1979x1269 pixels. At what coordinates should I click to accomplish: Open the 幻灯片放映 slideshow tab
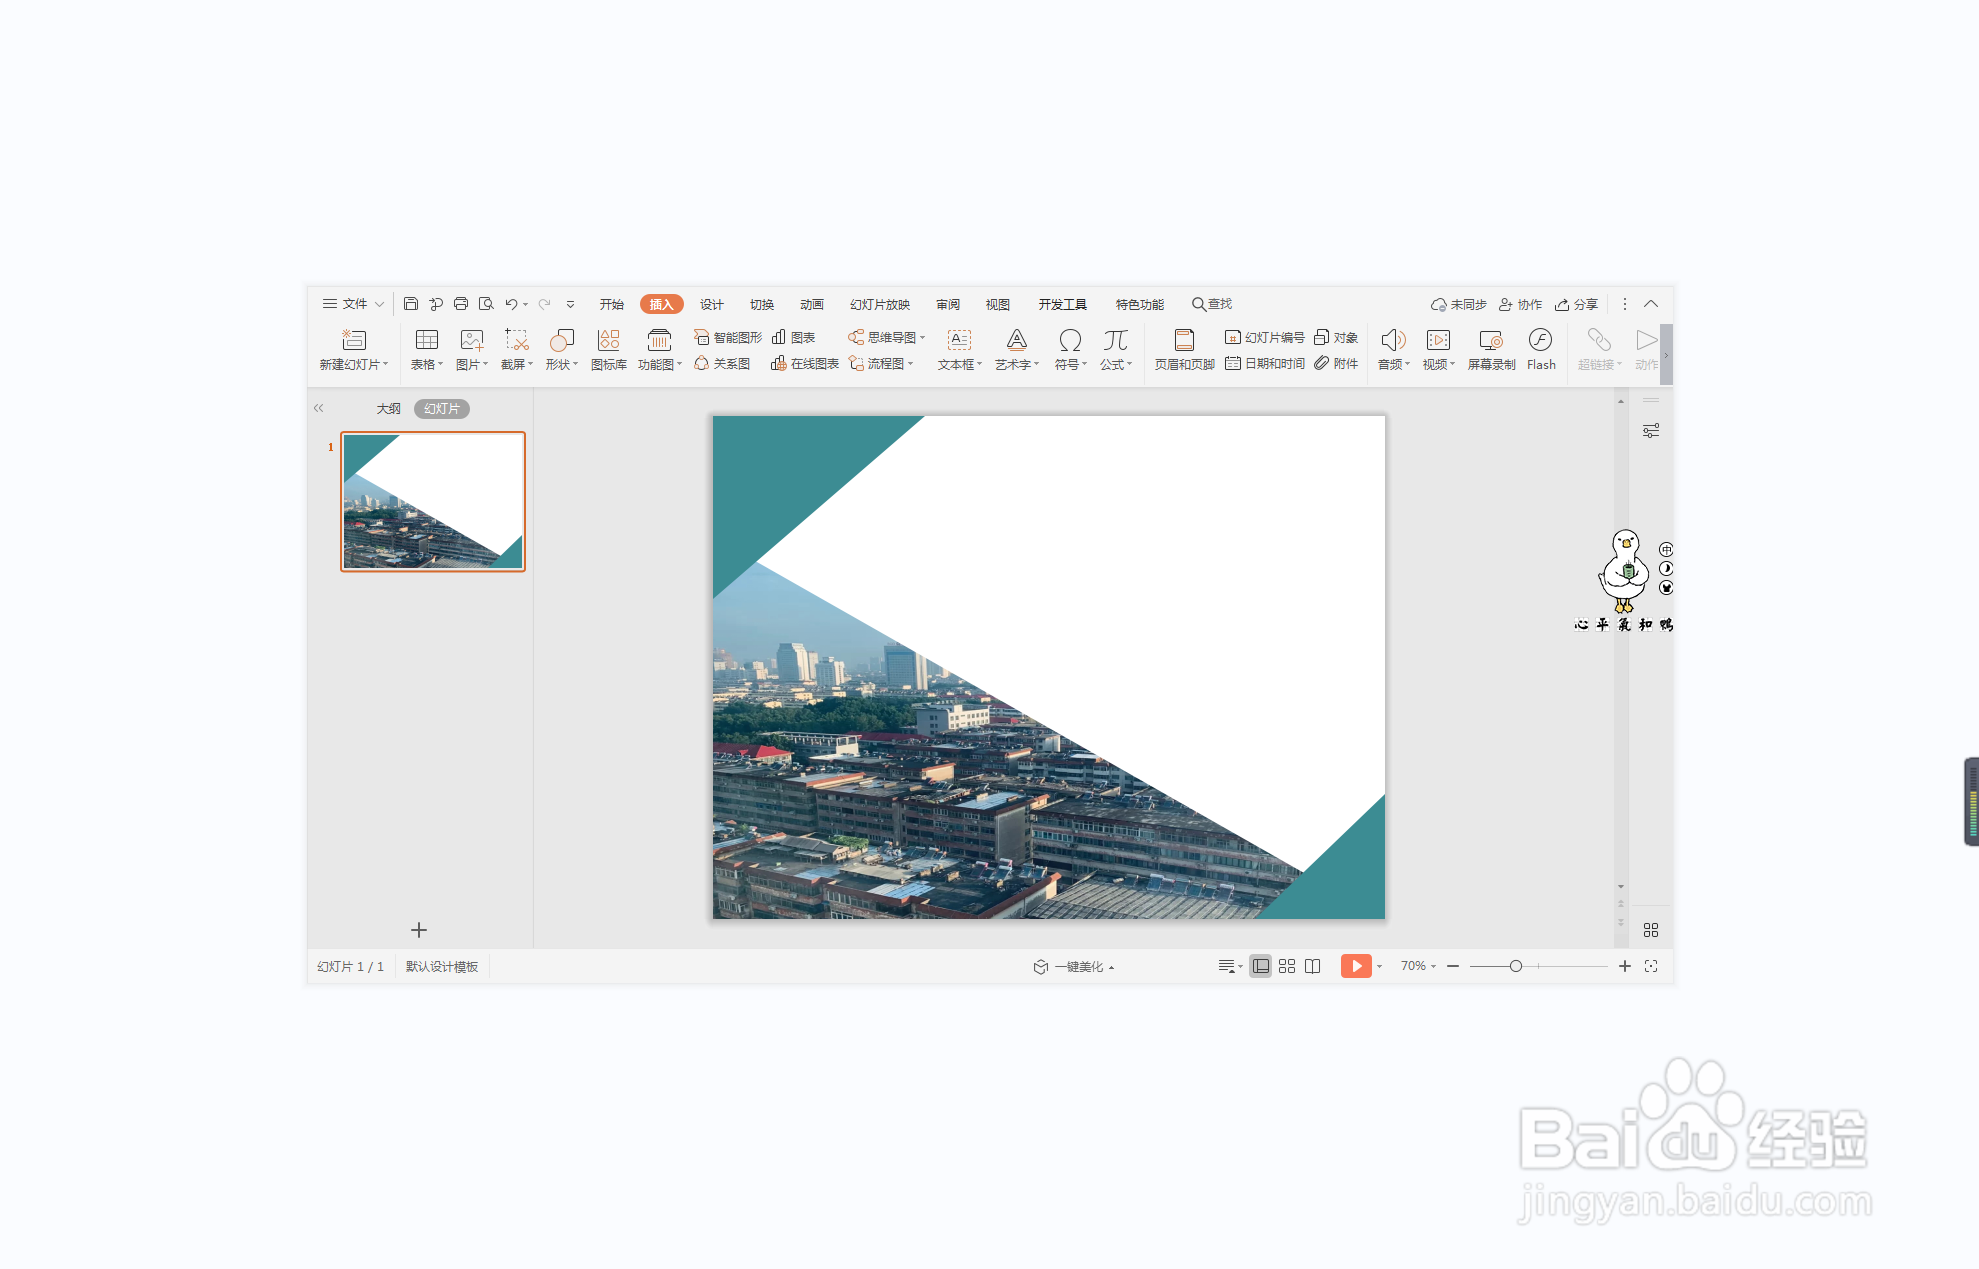pos(879,304)
